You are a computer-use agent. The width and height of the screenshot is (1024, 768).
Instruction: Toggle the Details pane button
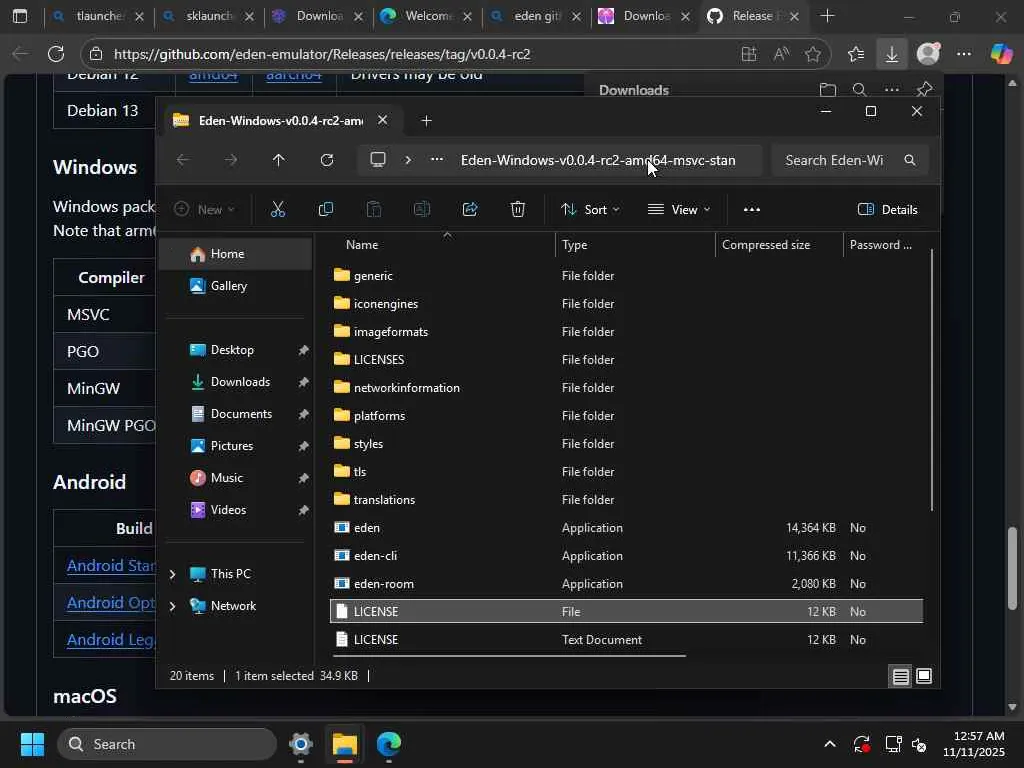click(888, 209)
